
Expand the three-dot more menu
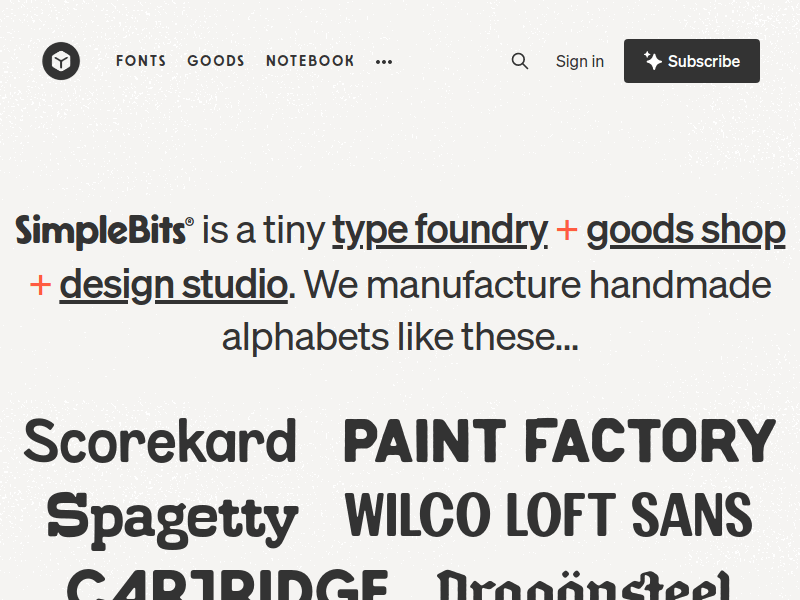384,62
